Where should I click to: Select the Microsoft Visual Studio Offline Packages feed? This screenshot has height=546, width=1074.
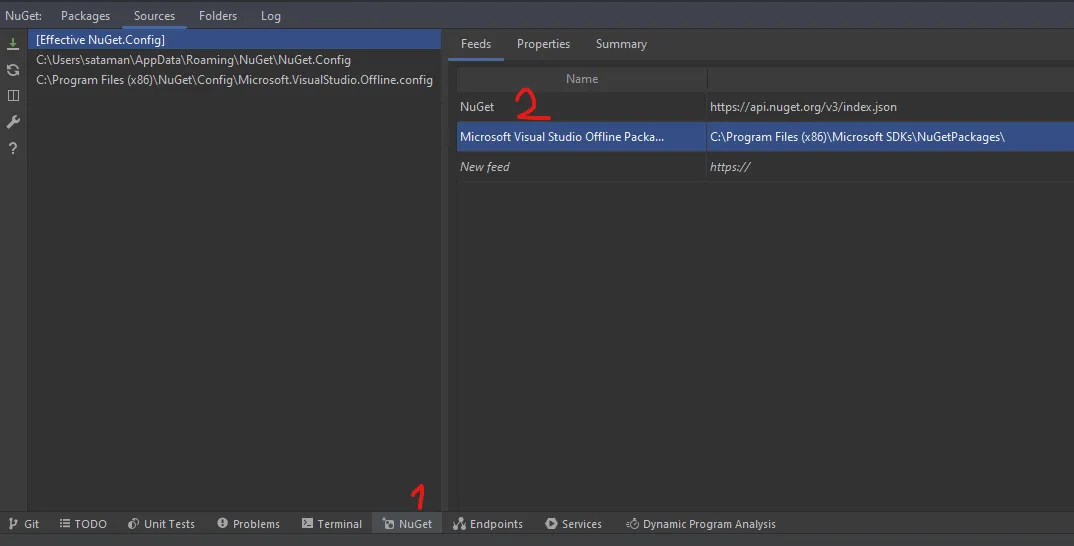[x=582, y=137]
